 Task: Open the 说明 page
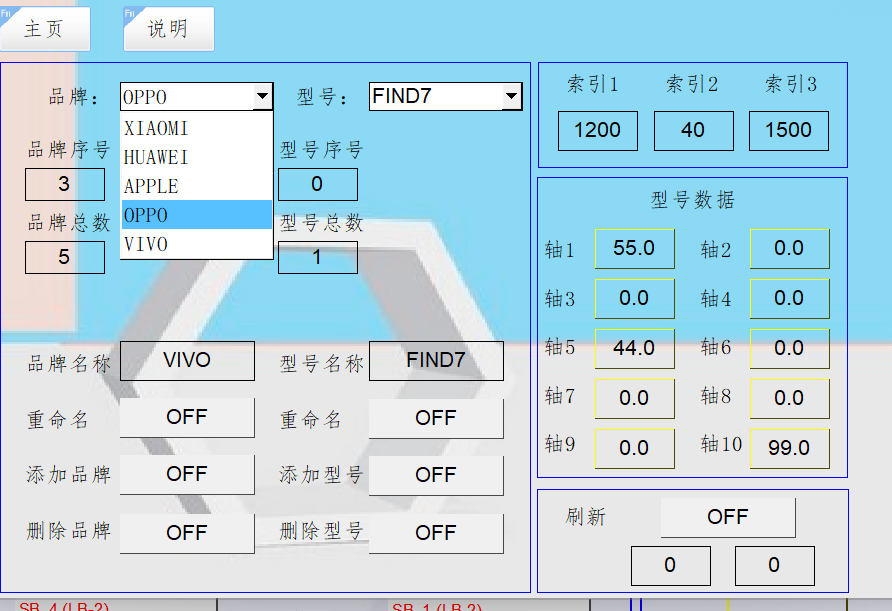pos(168,30)
